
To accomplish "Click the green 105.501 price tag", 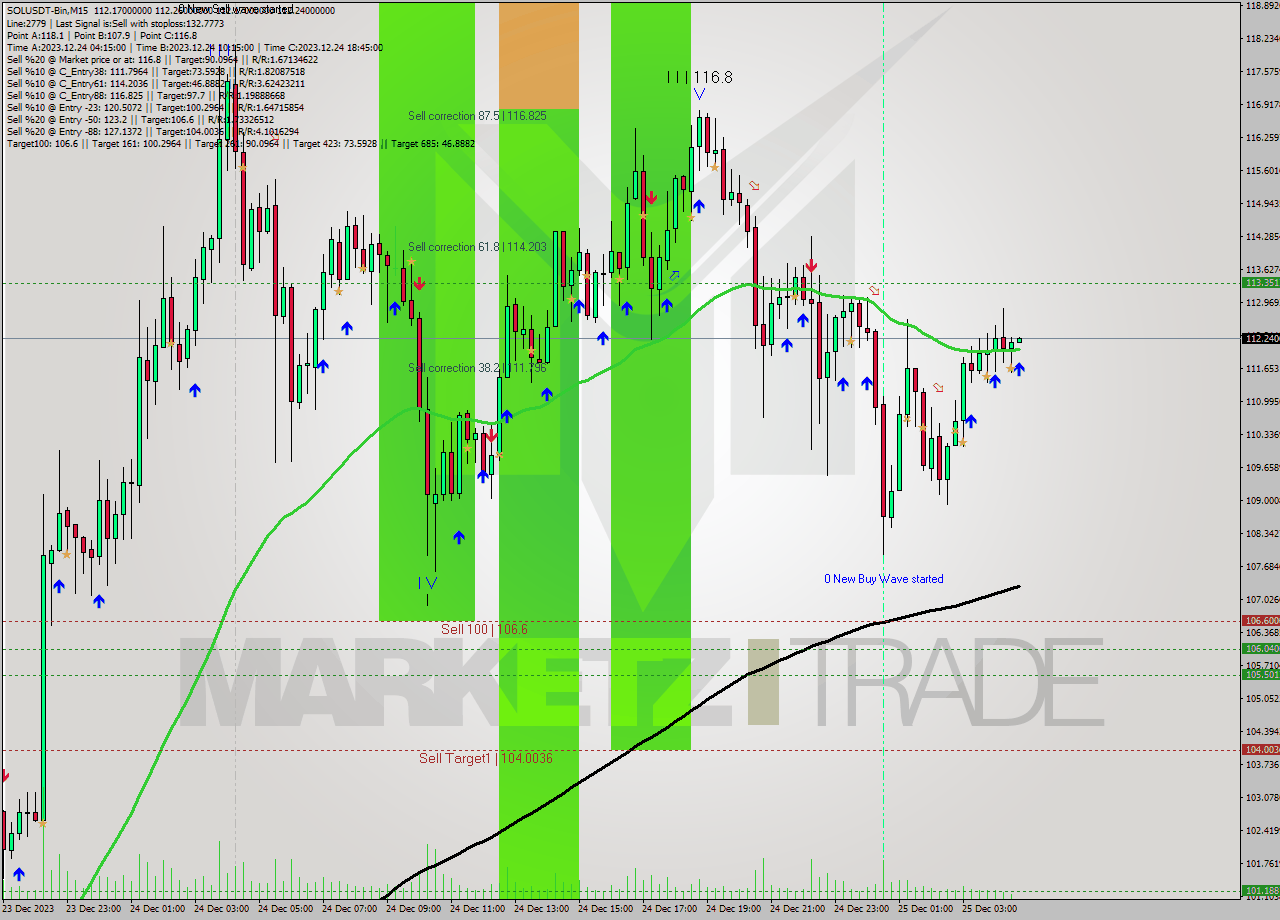I will 1260,674.
